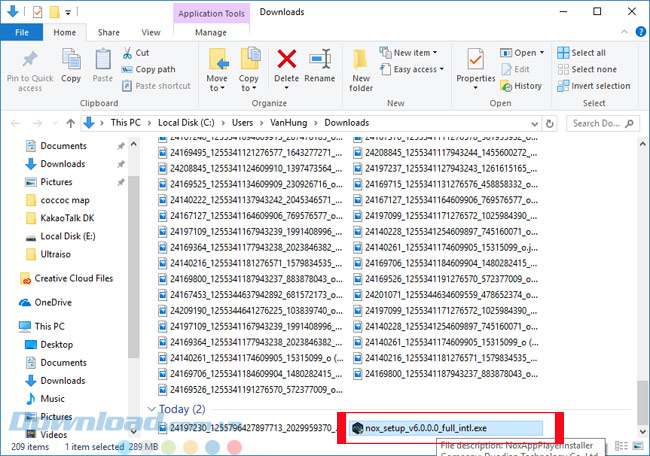Screen dimensions: 650x456
Task: Open the Explorer Help question mark icon
Action: pos(640,32)
